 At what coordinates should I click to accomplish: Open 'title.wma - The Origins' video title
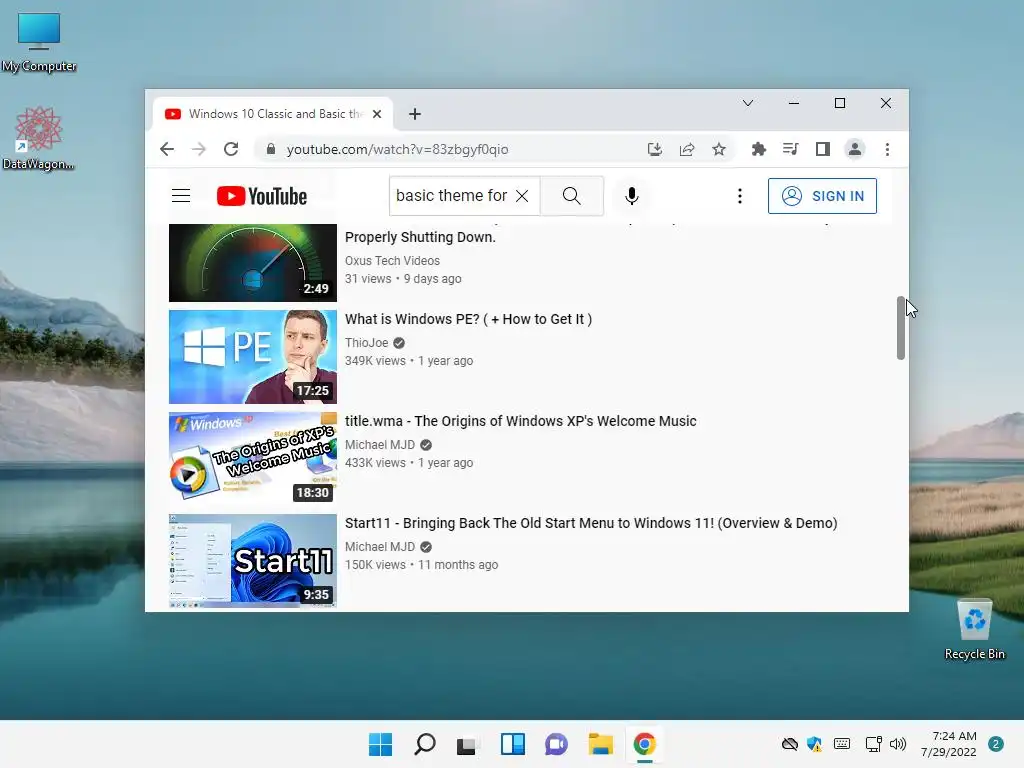520,421
